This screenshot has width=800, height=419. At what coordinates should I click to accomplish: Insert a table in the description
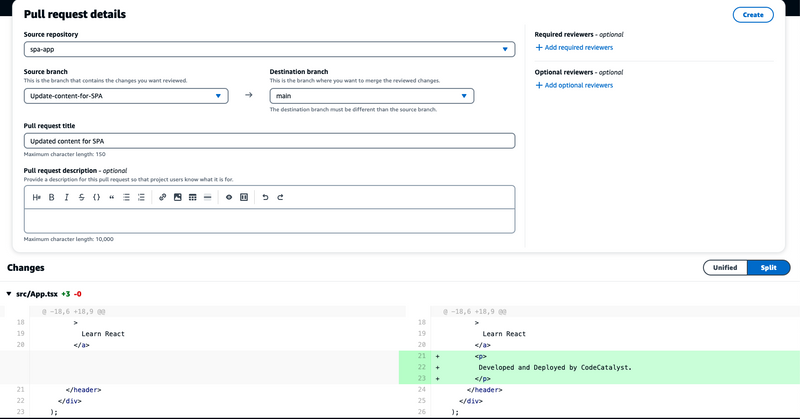[x=192, y=198]
